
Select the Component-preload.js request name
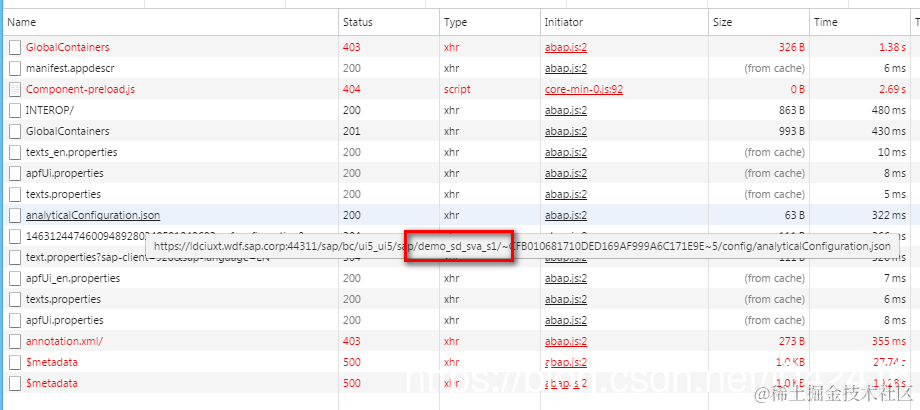[x=80, y=89]
